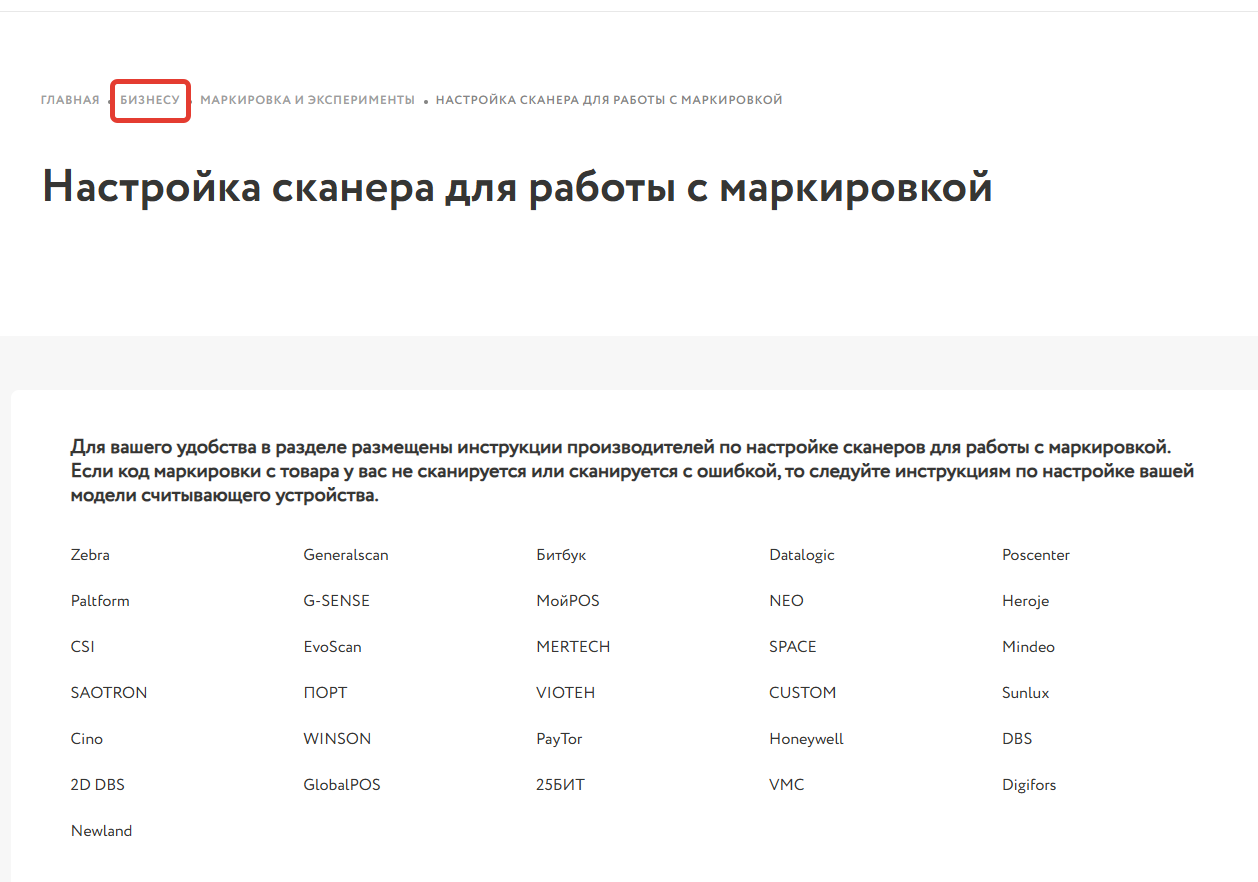
Task: Choose the MERTECH link
Action: pyautogui.click(x=573, y=647)
